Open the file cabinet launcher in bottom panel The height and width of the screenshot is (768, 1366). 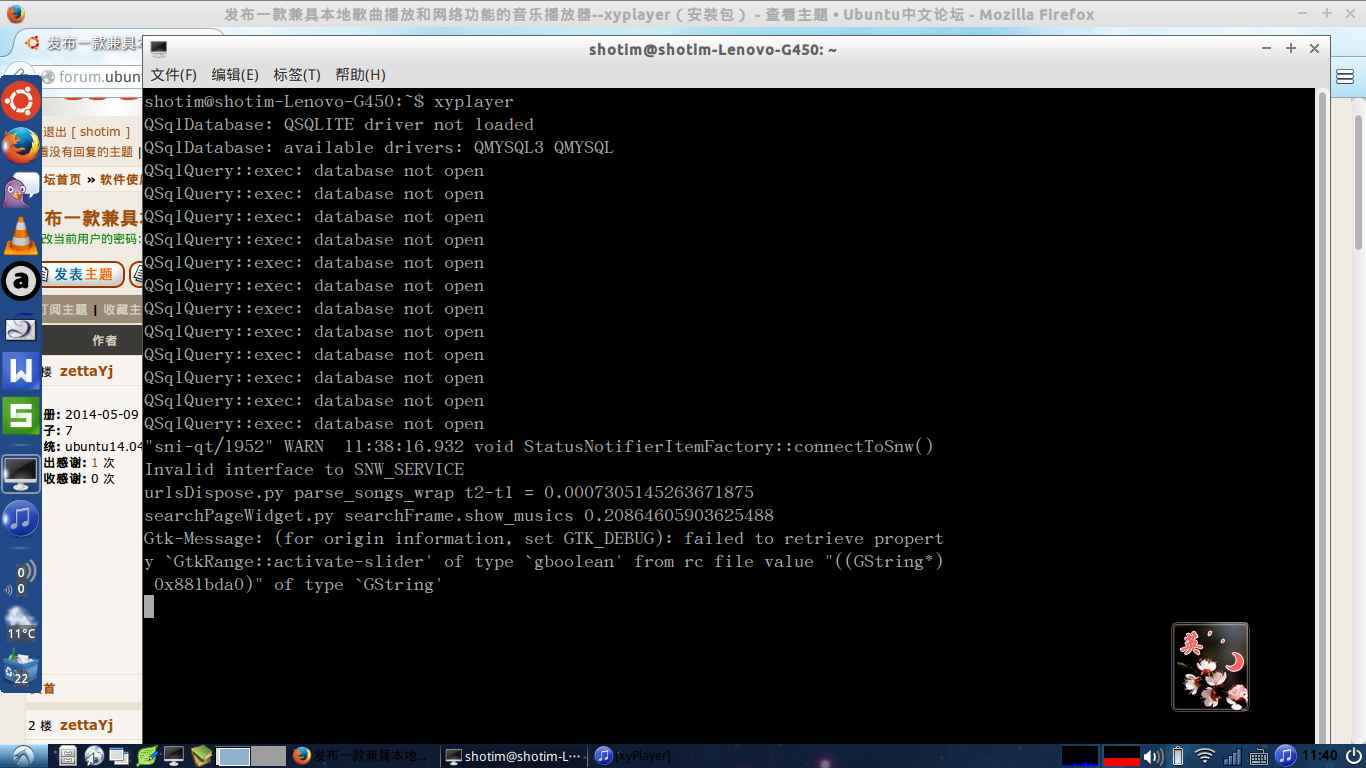pos(68,756)
